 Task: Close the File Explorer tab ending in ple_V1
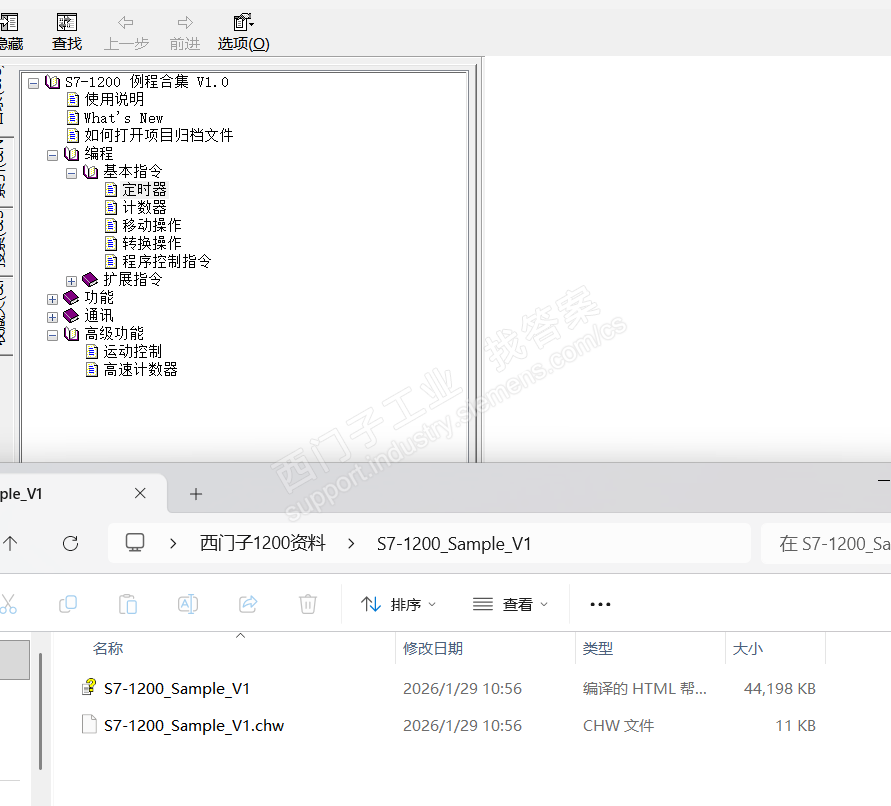(x=140, y=493)
